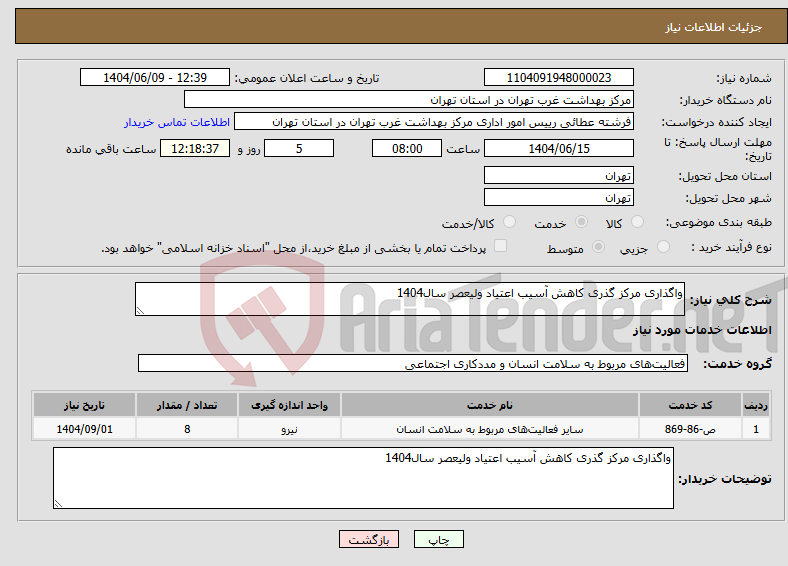788x566 pixels.
Task: Select the خدمت radio button
Action: click(x=581, y=222)
